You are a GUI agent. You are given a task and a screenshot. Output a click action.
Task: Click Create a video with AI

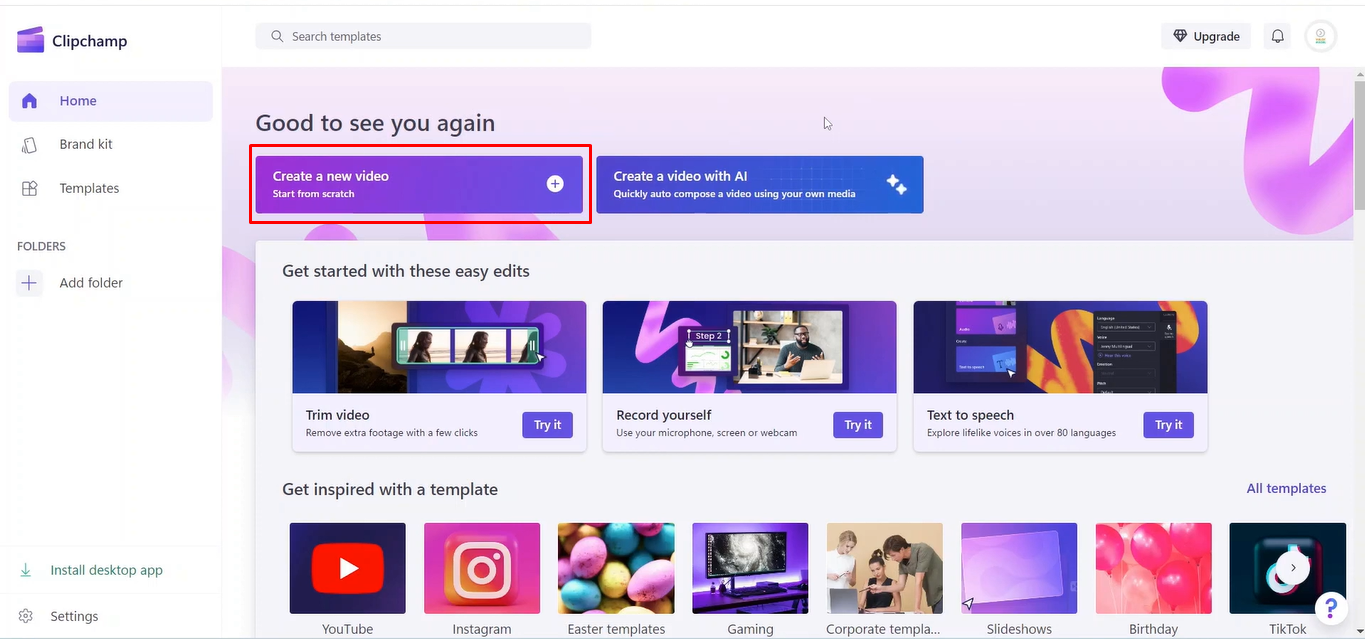point(759,184)
